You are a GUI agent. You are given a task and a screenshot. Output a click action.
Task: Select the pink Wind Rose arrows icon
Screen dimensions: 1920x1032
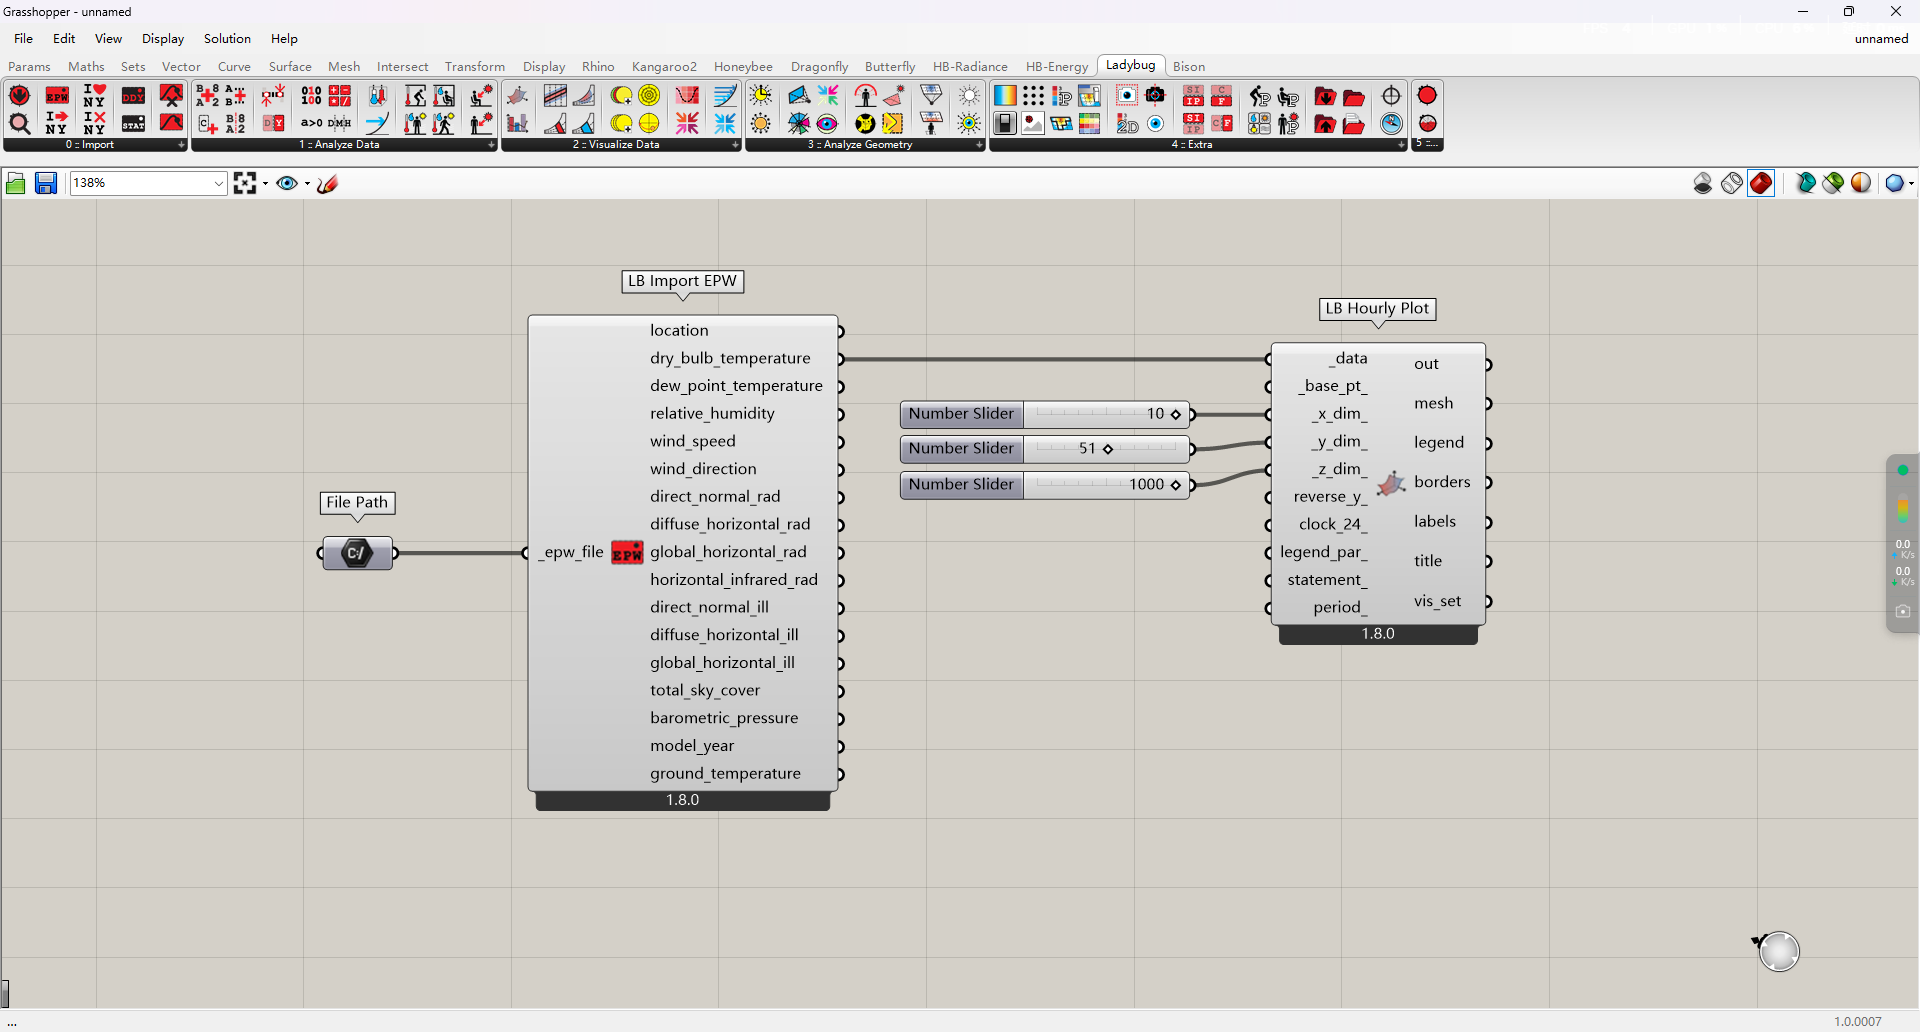coord(687,123)
